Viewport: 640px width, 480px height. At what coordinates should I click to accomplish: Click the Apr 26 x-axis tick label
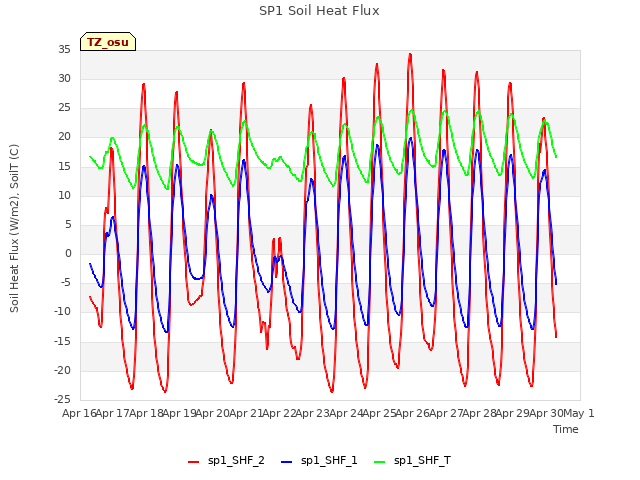pyautogui.click(x=413, y=413)
